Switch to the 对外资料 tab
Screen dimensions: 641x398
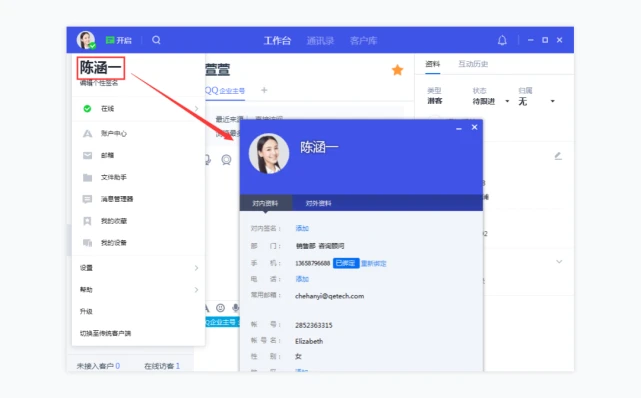click(318, 203)
